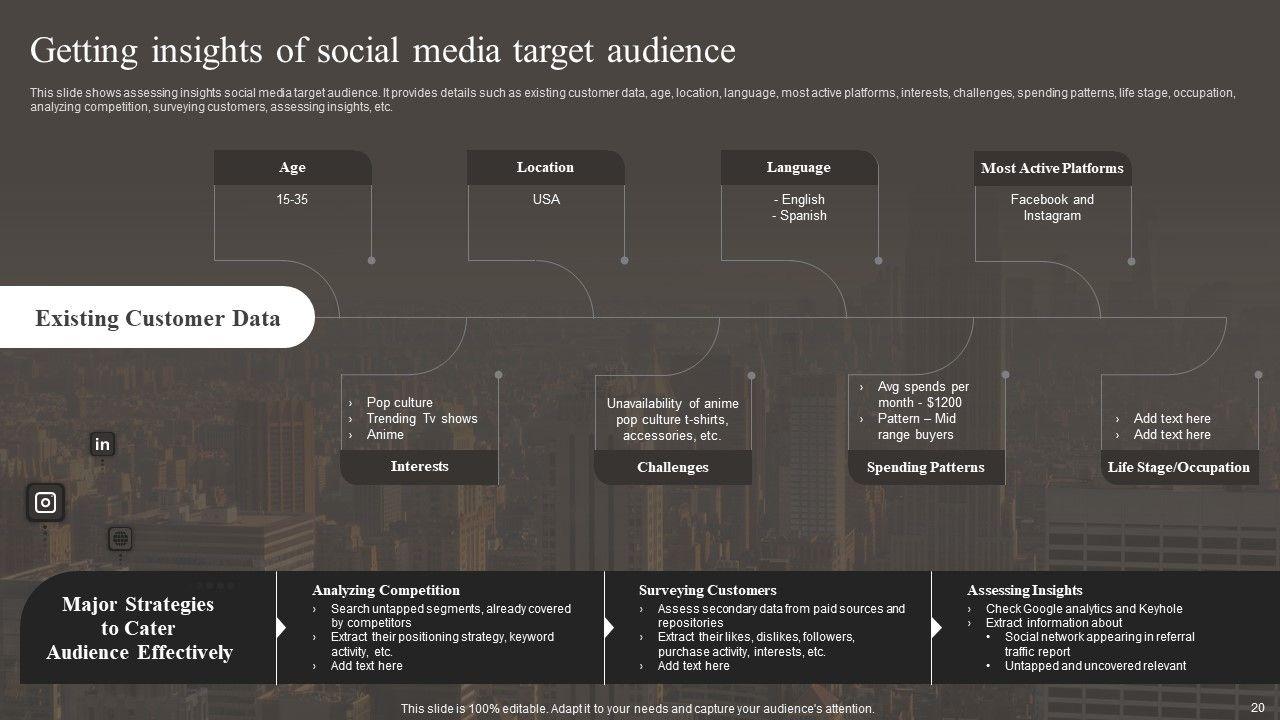The image size is (1280, 720).
Task: Click the arrow marker beside Assessing Insights
Action: pyautogui.click(x=937, y=628)
